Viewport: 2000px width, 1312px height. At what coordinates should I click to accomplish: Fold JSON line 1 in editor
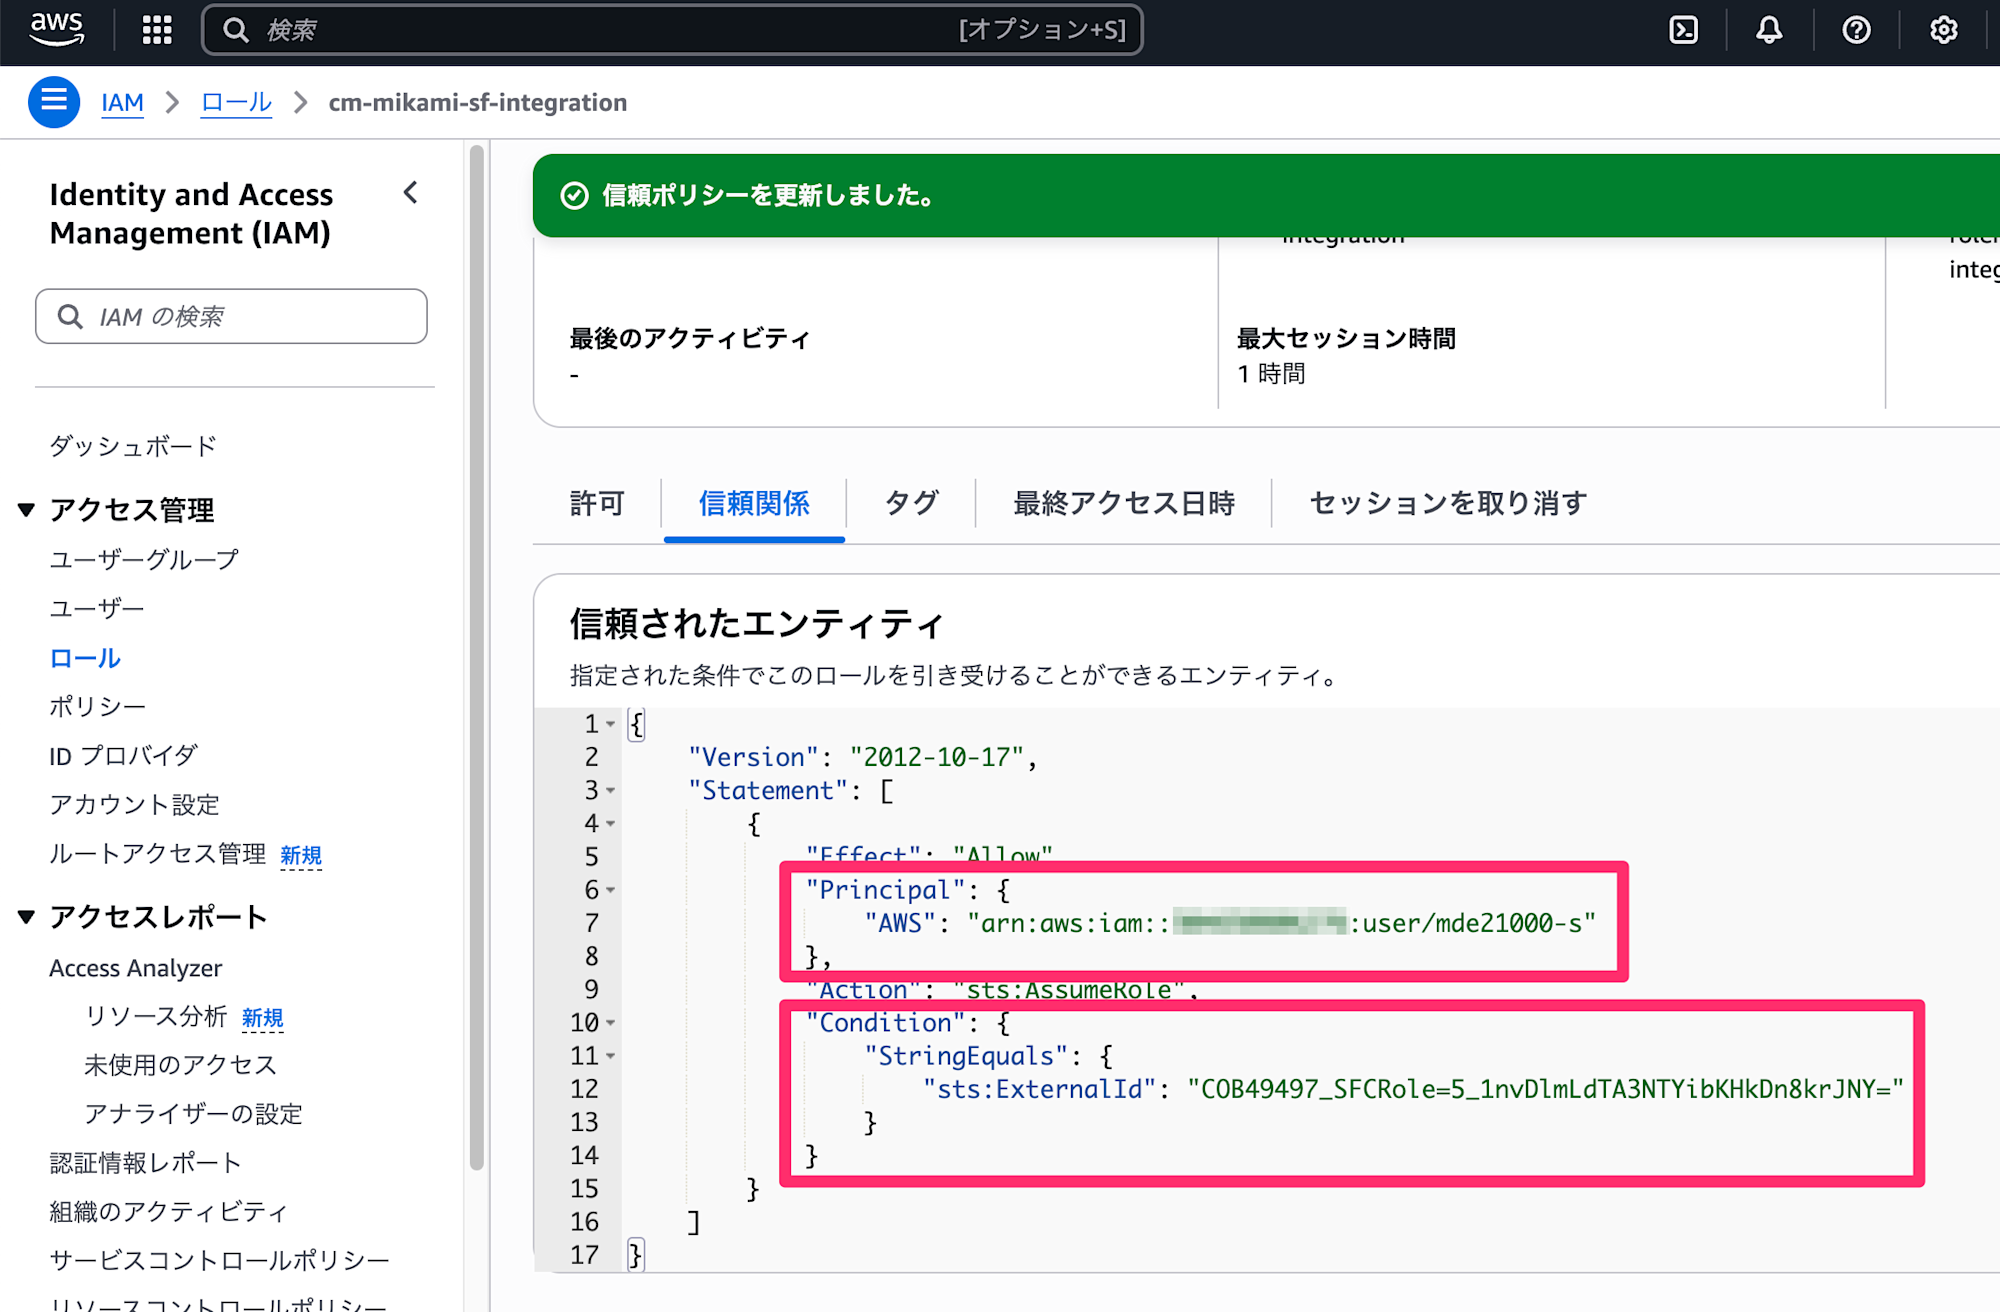[x=610, y=724]
